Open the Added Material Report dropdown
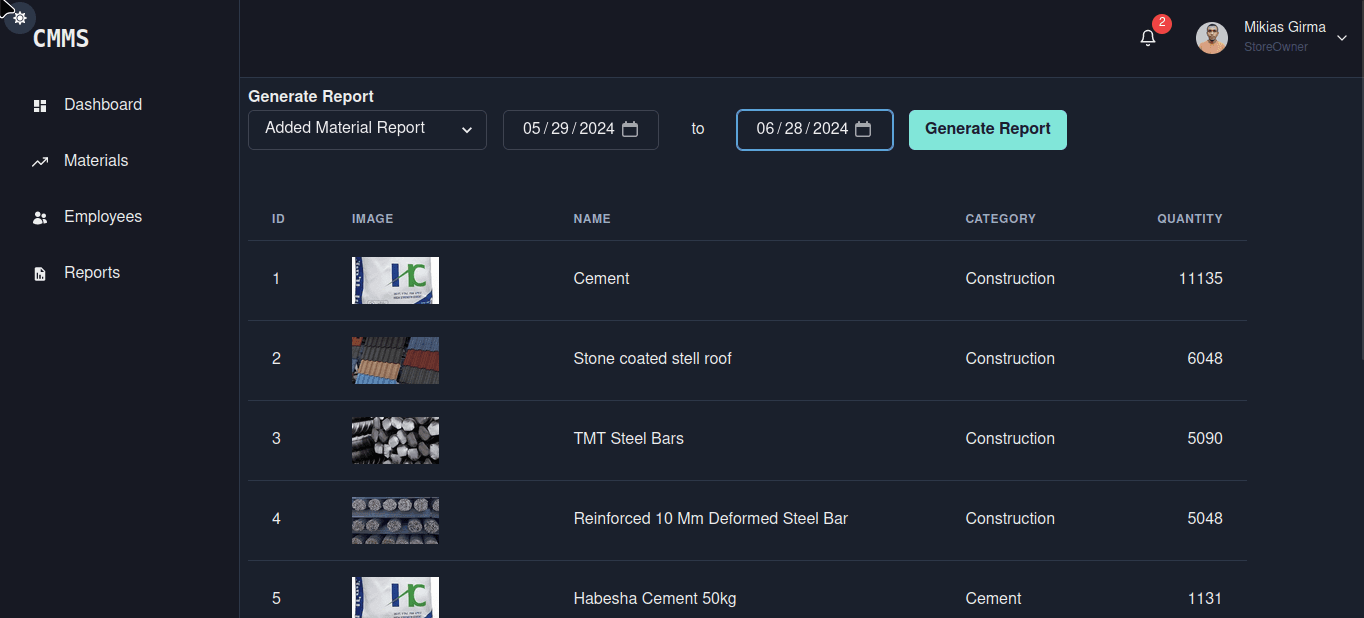The image size is (1364, 618). pyautogui.click(x=367, y=129)
